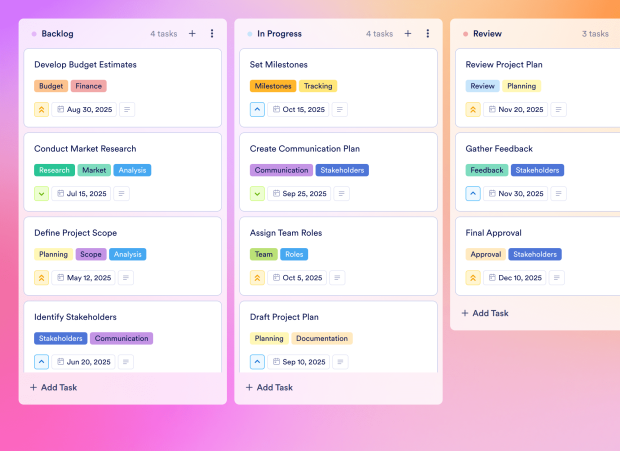This screenshot has height=451, width=620.
Task: Open the Oct 15, 2025 due date picker
Action: click(x=299, y=109)
